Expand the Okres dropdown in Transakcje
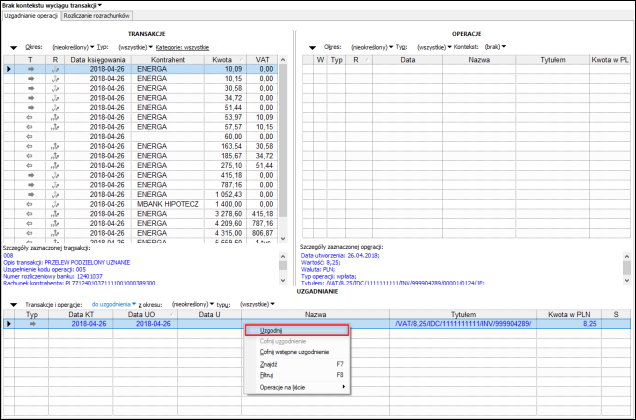The width and height of the screenshot is (636, 420). (72, 47)
